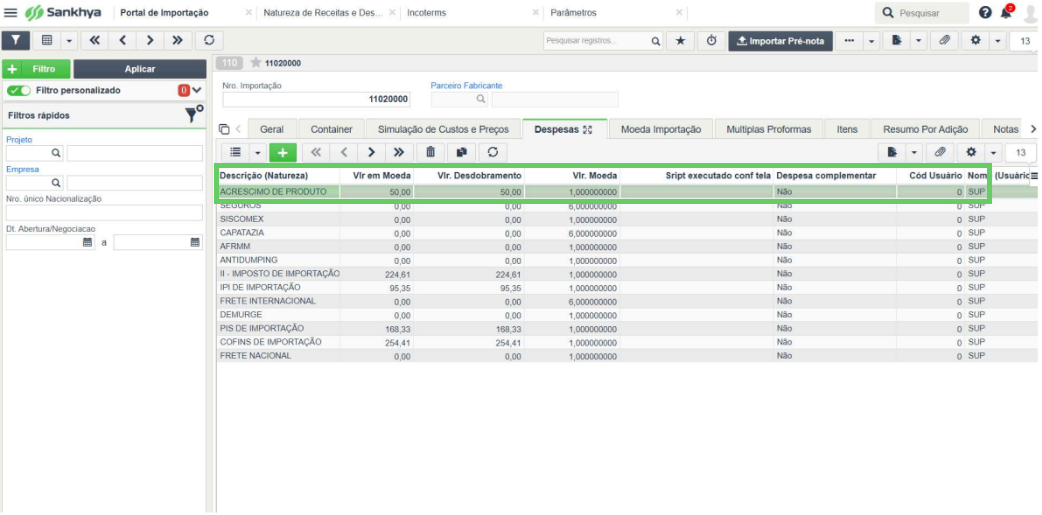Viewport: 1042px width, 515px height.
Task: Open the main toolbar export dropdown arrow
Action: point(918,41)
